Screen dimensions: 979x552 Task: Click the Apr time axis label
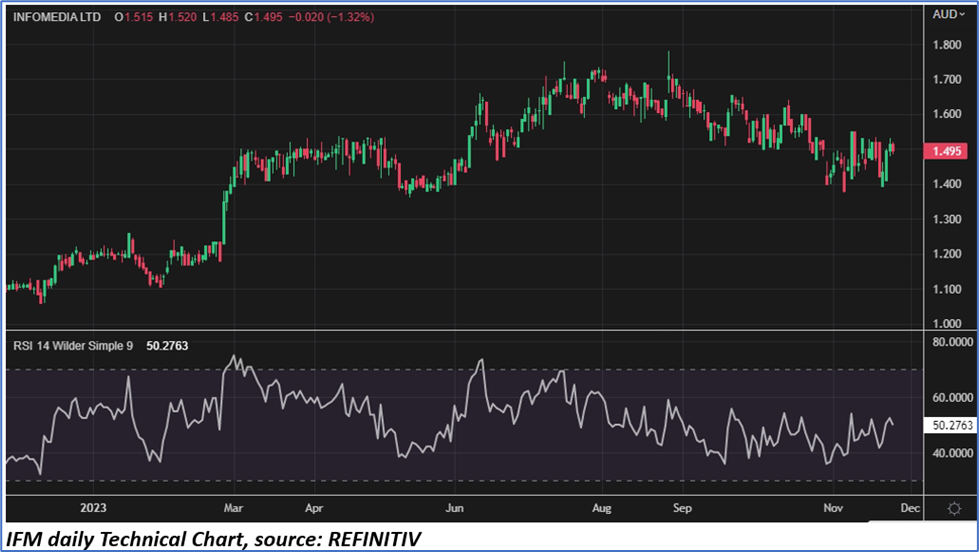click(313, 508)
